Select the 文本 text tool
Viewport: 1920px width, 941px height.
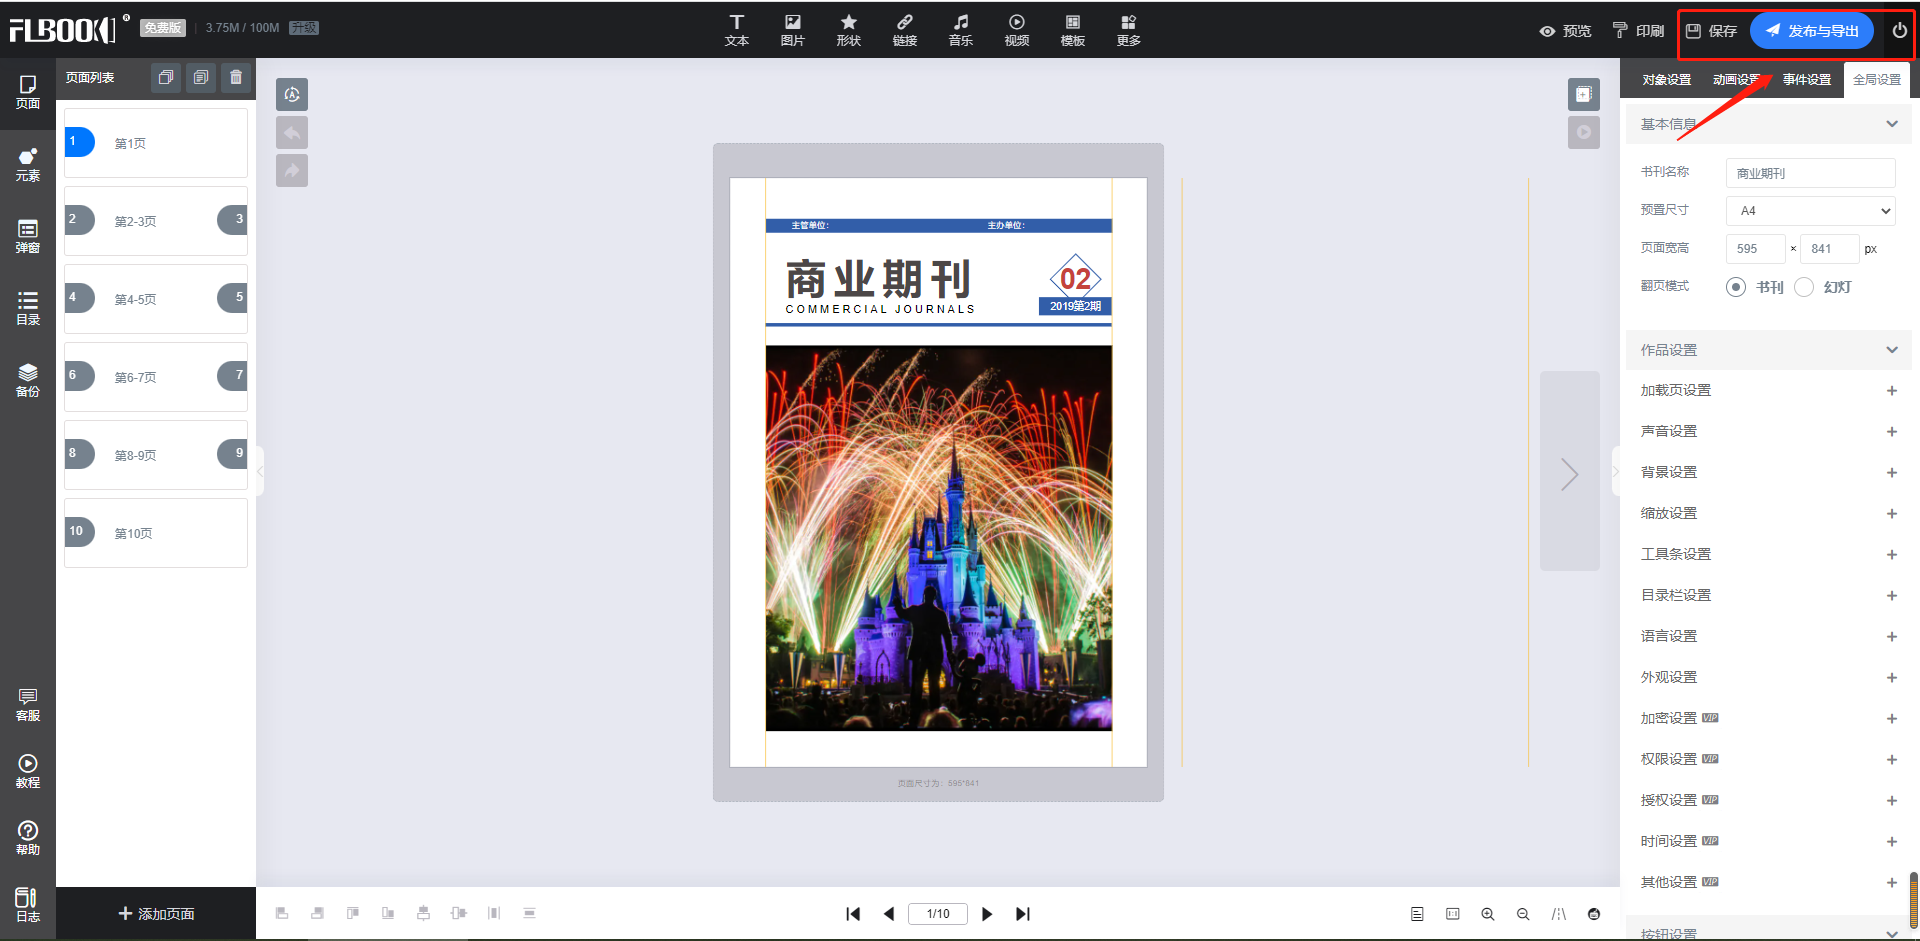tap(737, 30)
